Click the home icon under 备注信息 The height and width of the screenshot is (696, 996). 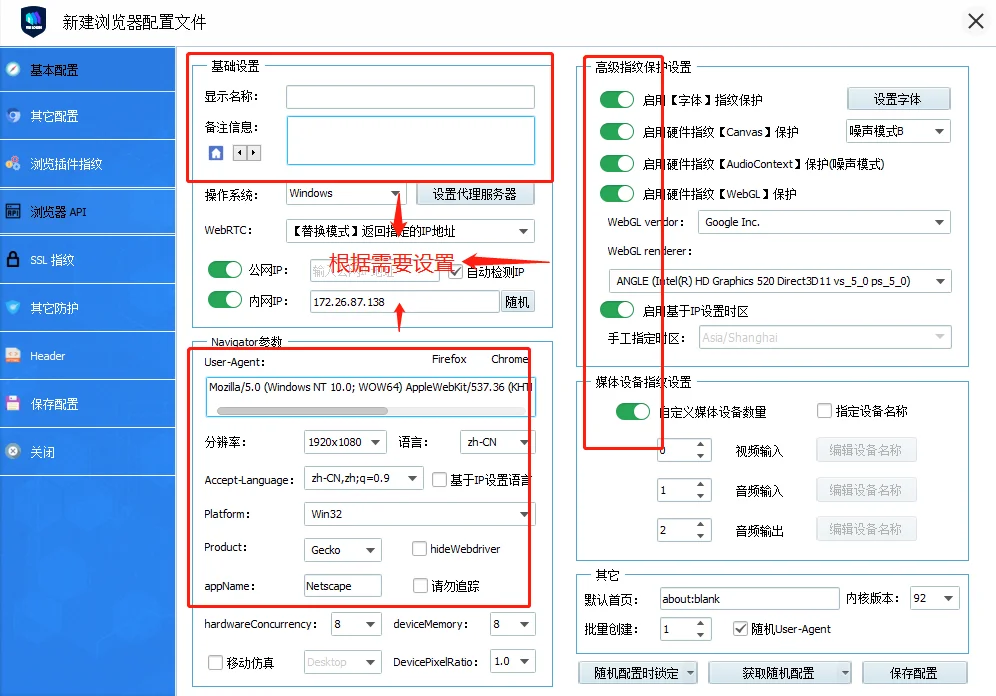[215, 153]
